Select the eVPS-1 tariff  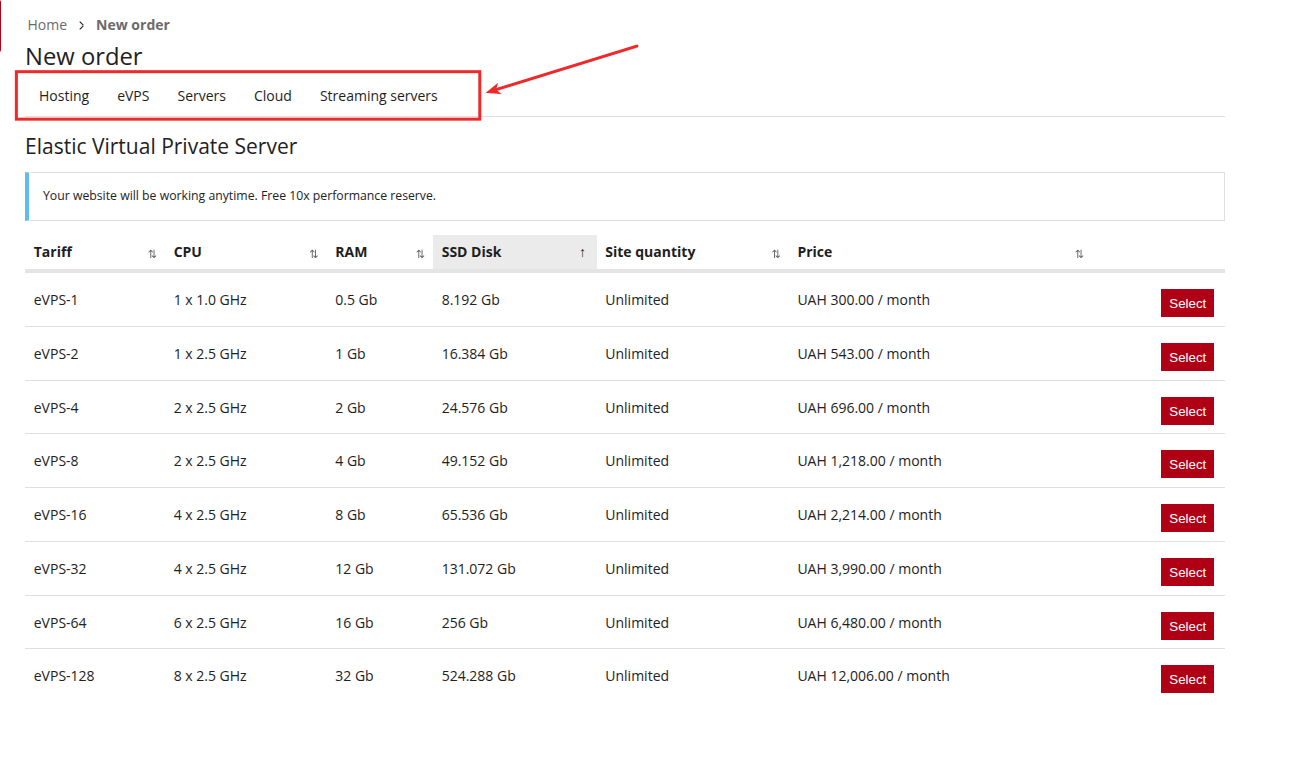(x=1187, y=304)
